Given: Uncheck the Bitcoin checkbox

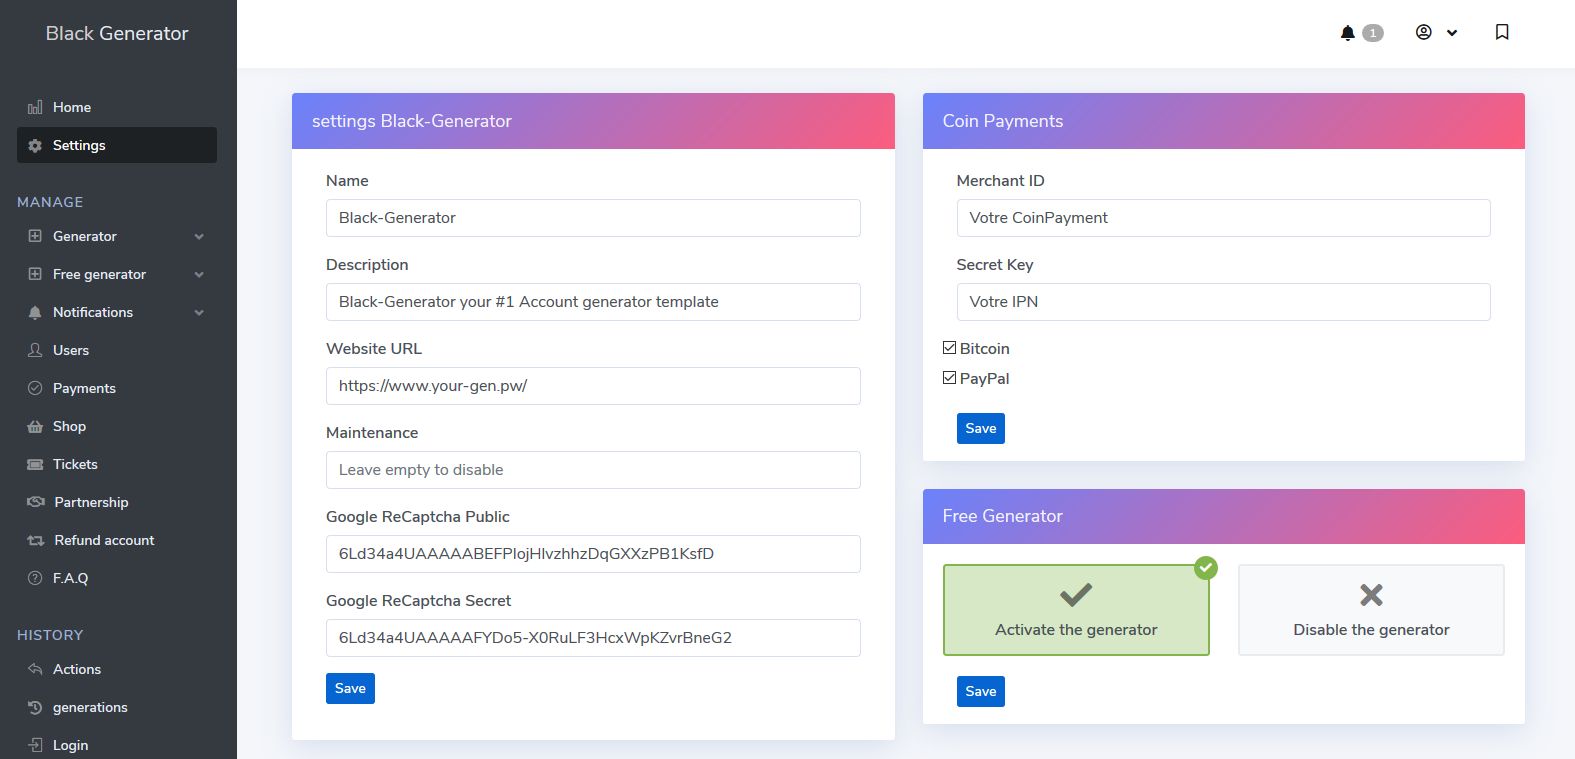Looking at the screenshot, I should point(949,348).
